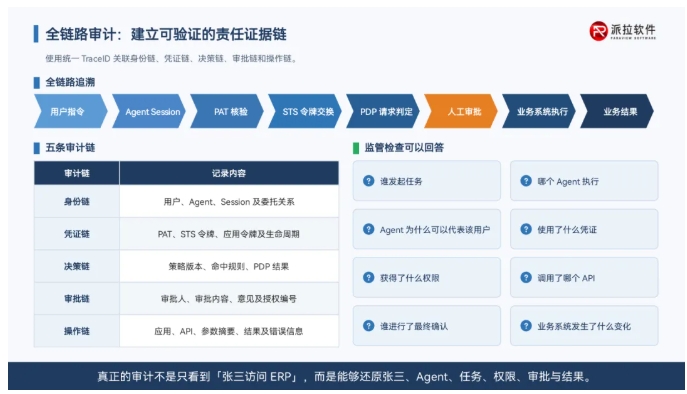687x394 pixels.
Task: Click the 决策链 row label
Action: (x=77, y=266)
